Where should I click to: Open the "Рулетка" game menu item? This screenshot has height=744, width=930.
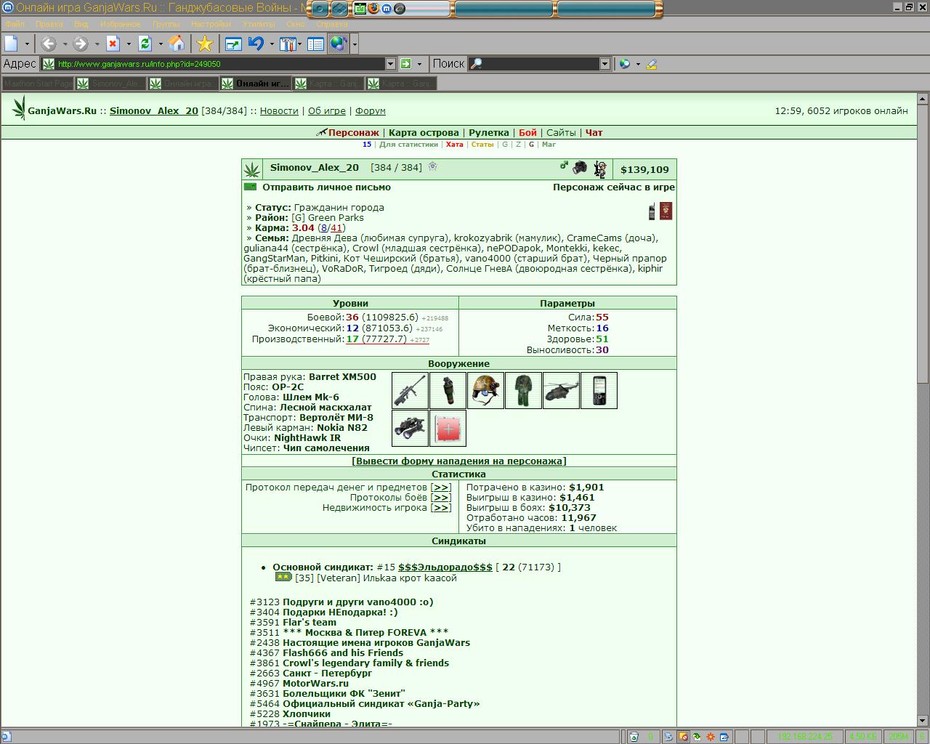[x=489, y=133]
